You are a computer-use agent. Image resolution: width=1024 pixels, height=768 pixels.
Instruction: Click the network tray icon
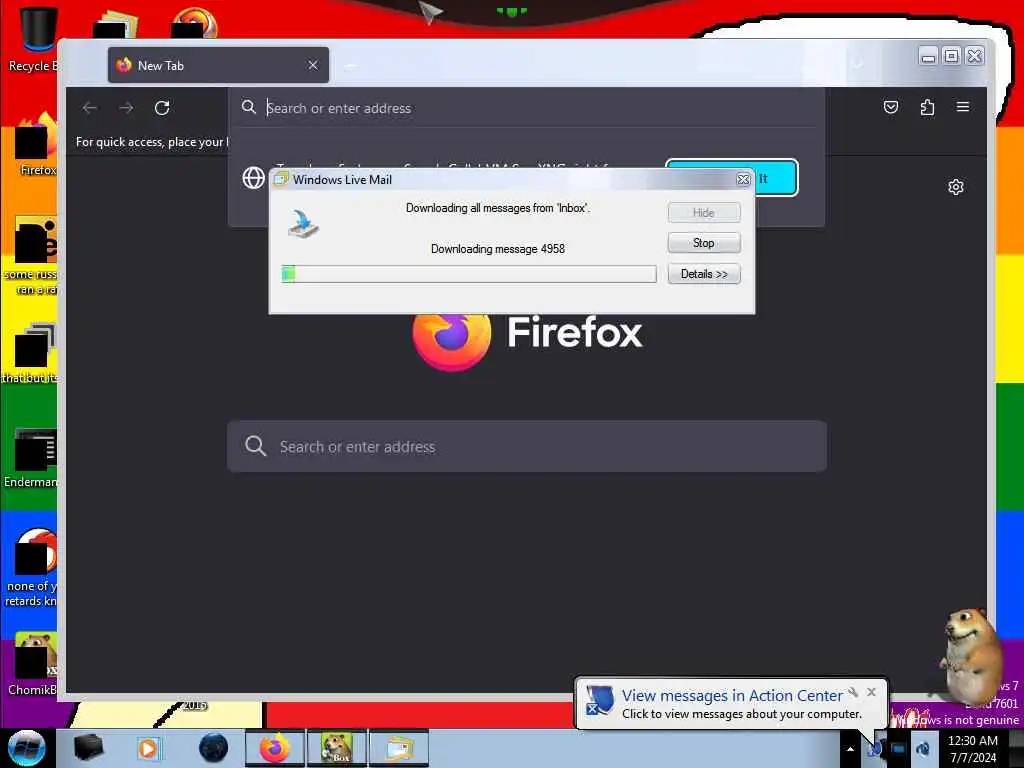898,749
